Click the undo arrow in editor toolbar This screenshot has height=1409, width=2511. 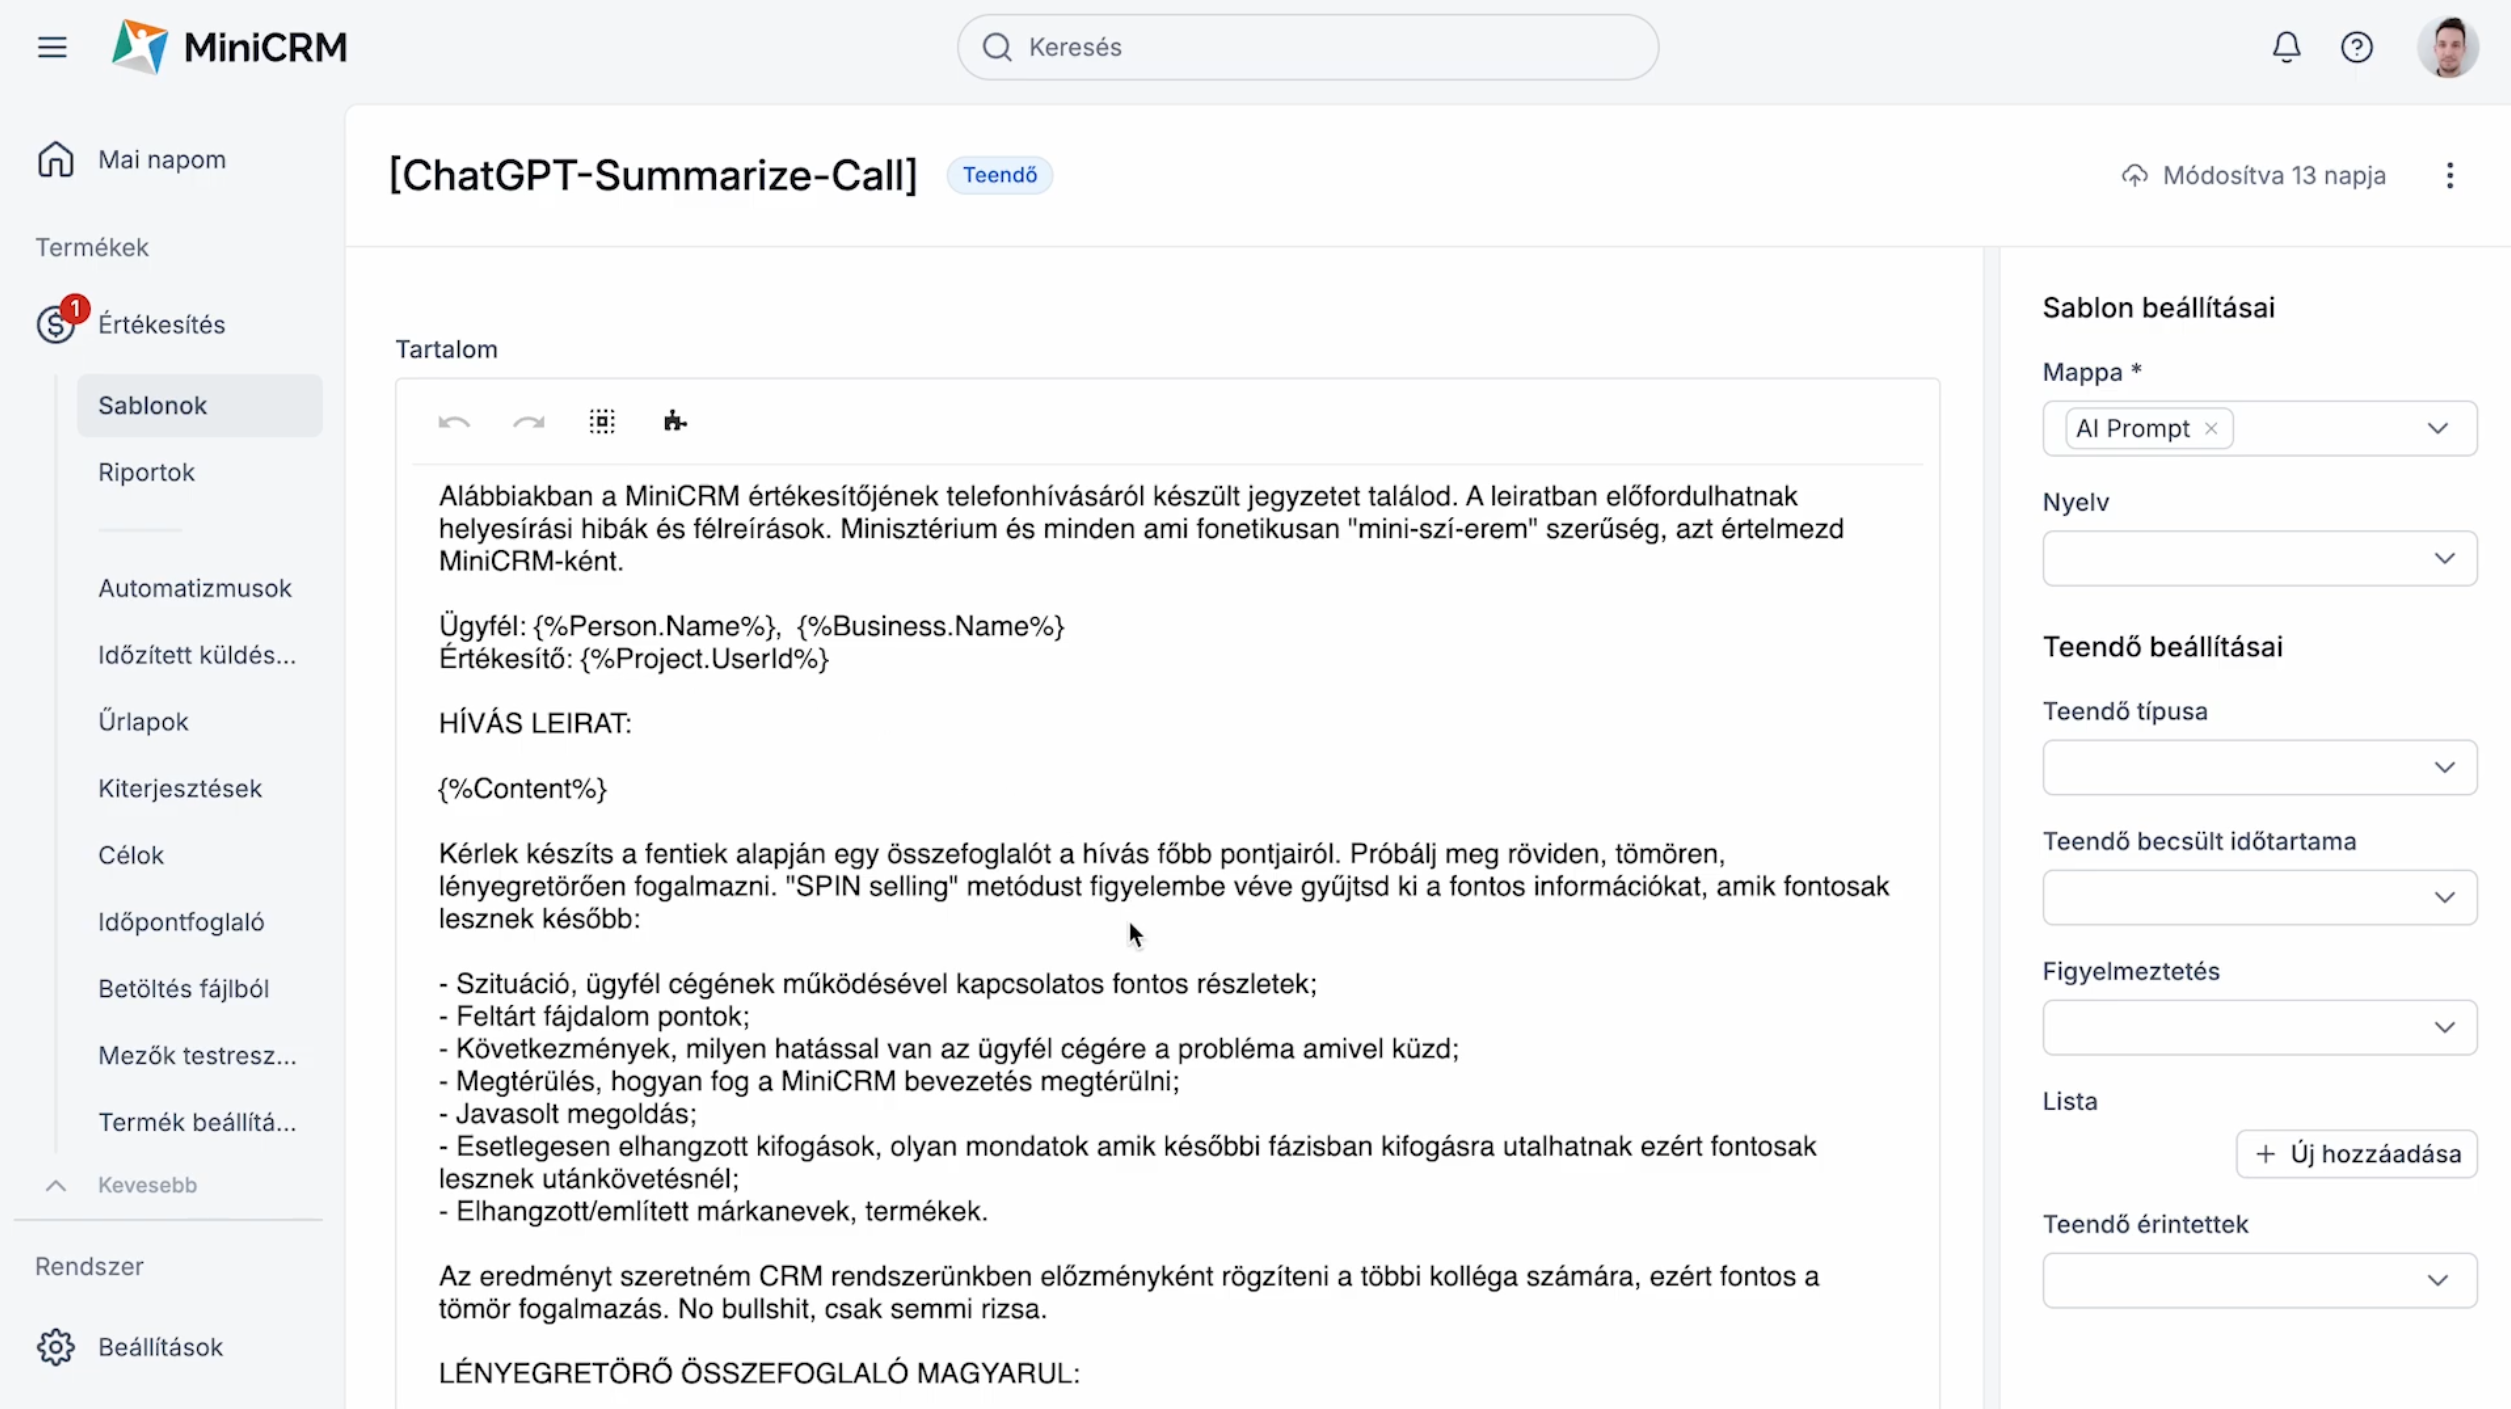pos(454,422)
